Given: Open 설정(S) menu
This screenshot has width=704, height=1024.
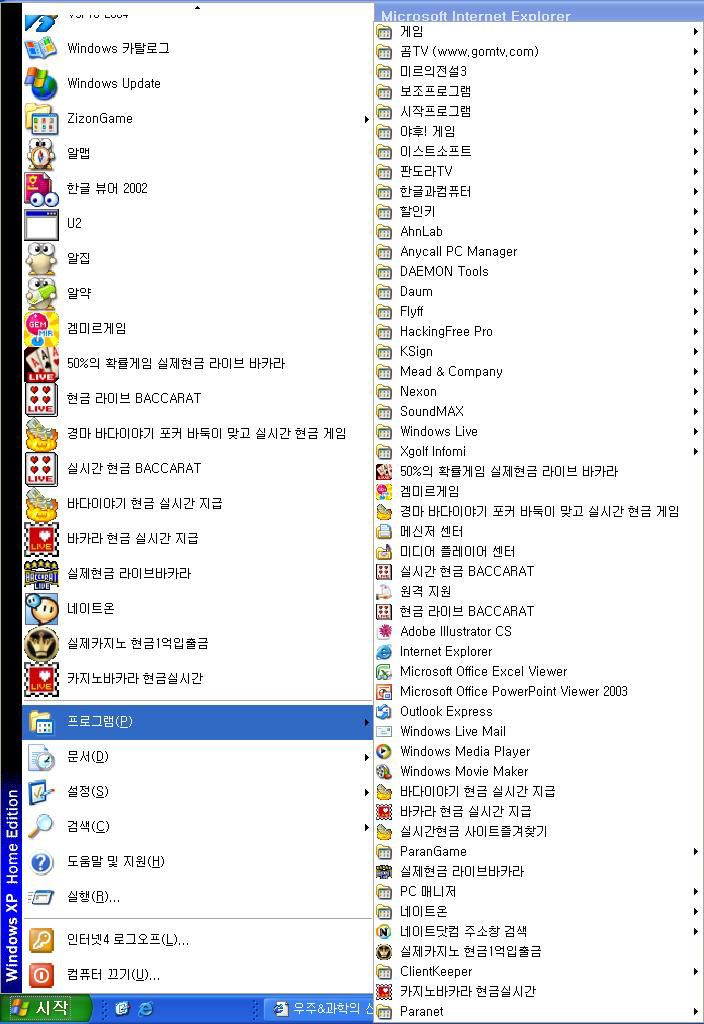Looking at the screenshot, I should (x=197, y=792).
